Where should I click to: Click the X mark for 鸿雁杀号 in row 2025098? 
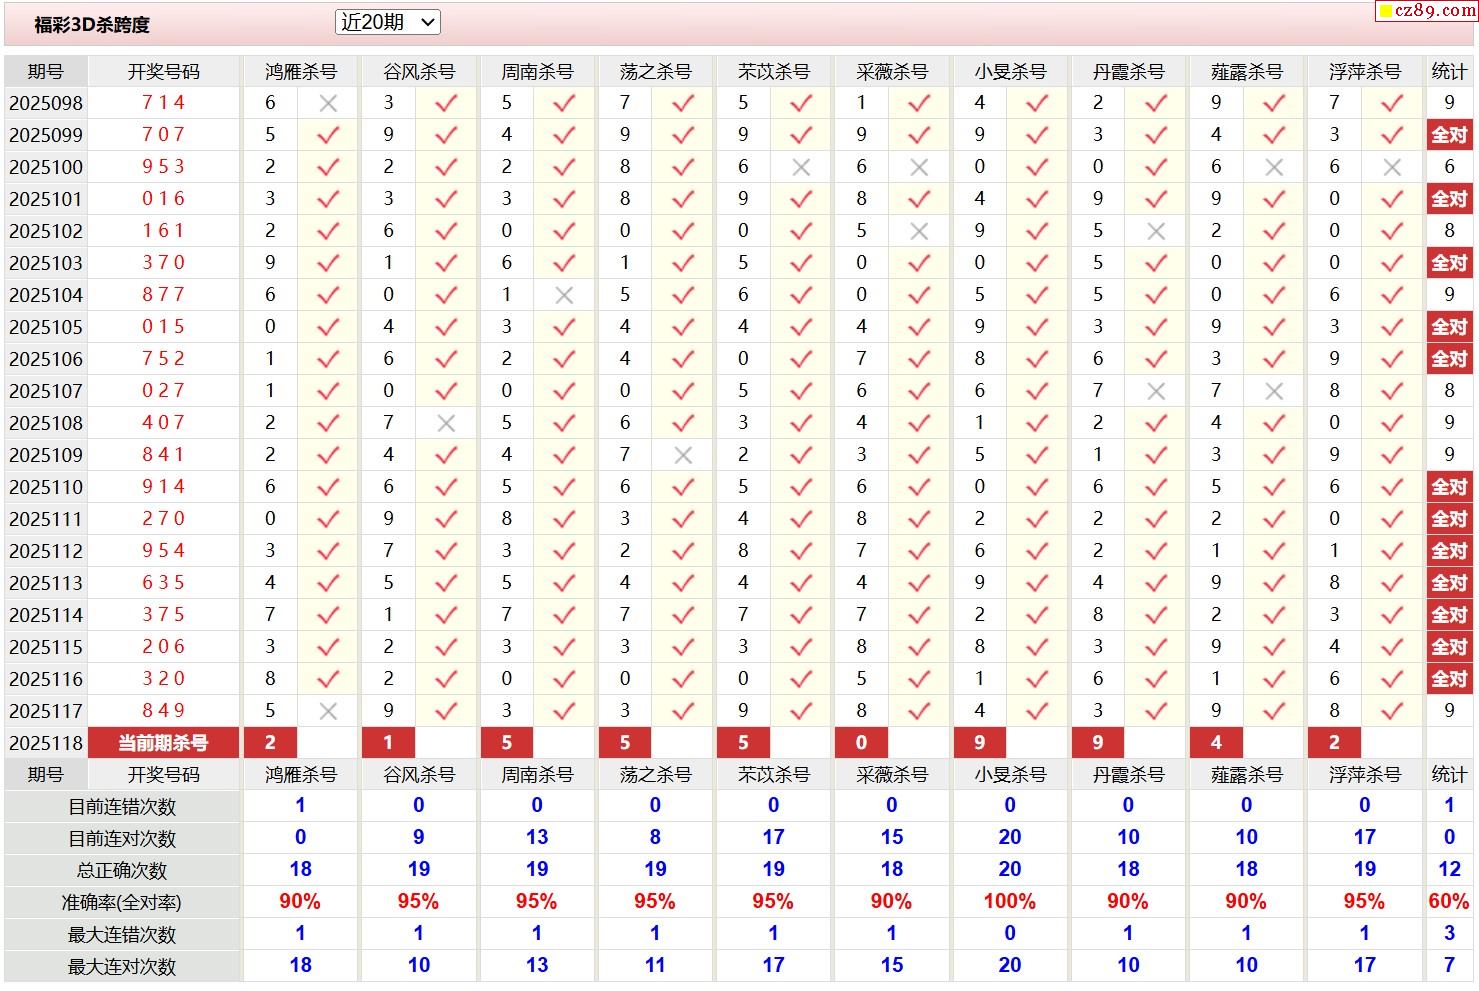tap(328, 103)
